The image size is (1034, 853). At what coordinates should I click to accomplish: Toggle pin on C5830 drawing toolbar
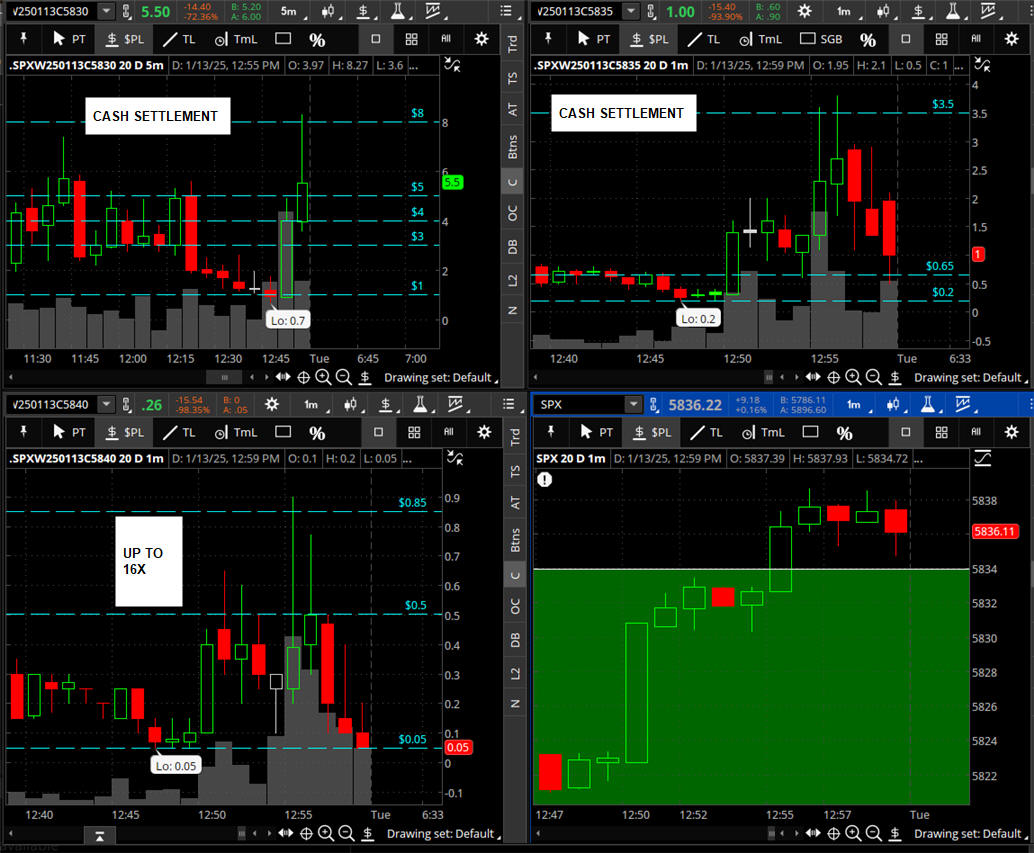[x=24, y=39]
